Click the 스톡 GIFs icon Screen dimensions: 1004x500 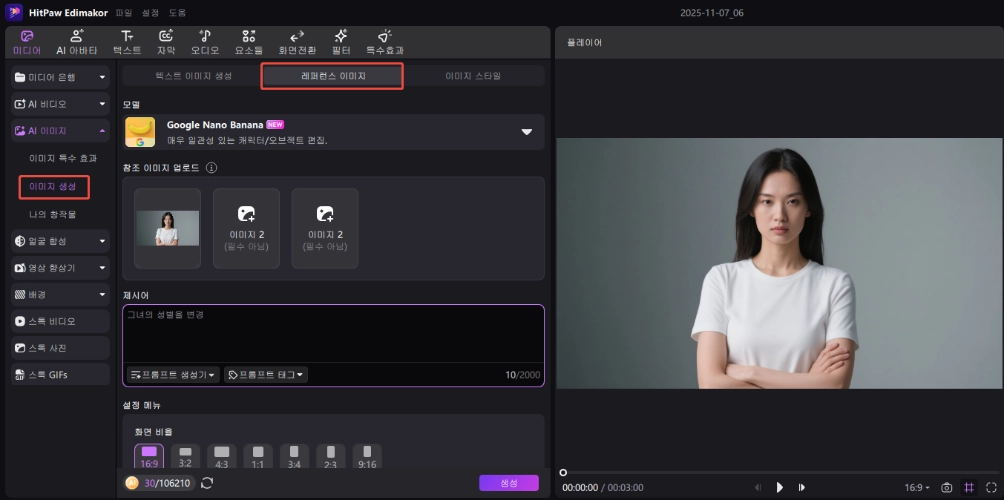pyautogui.click(x=20, y=375)
